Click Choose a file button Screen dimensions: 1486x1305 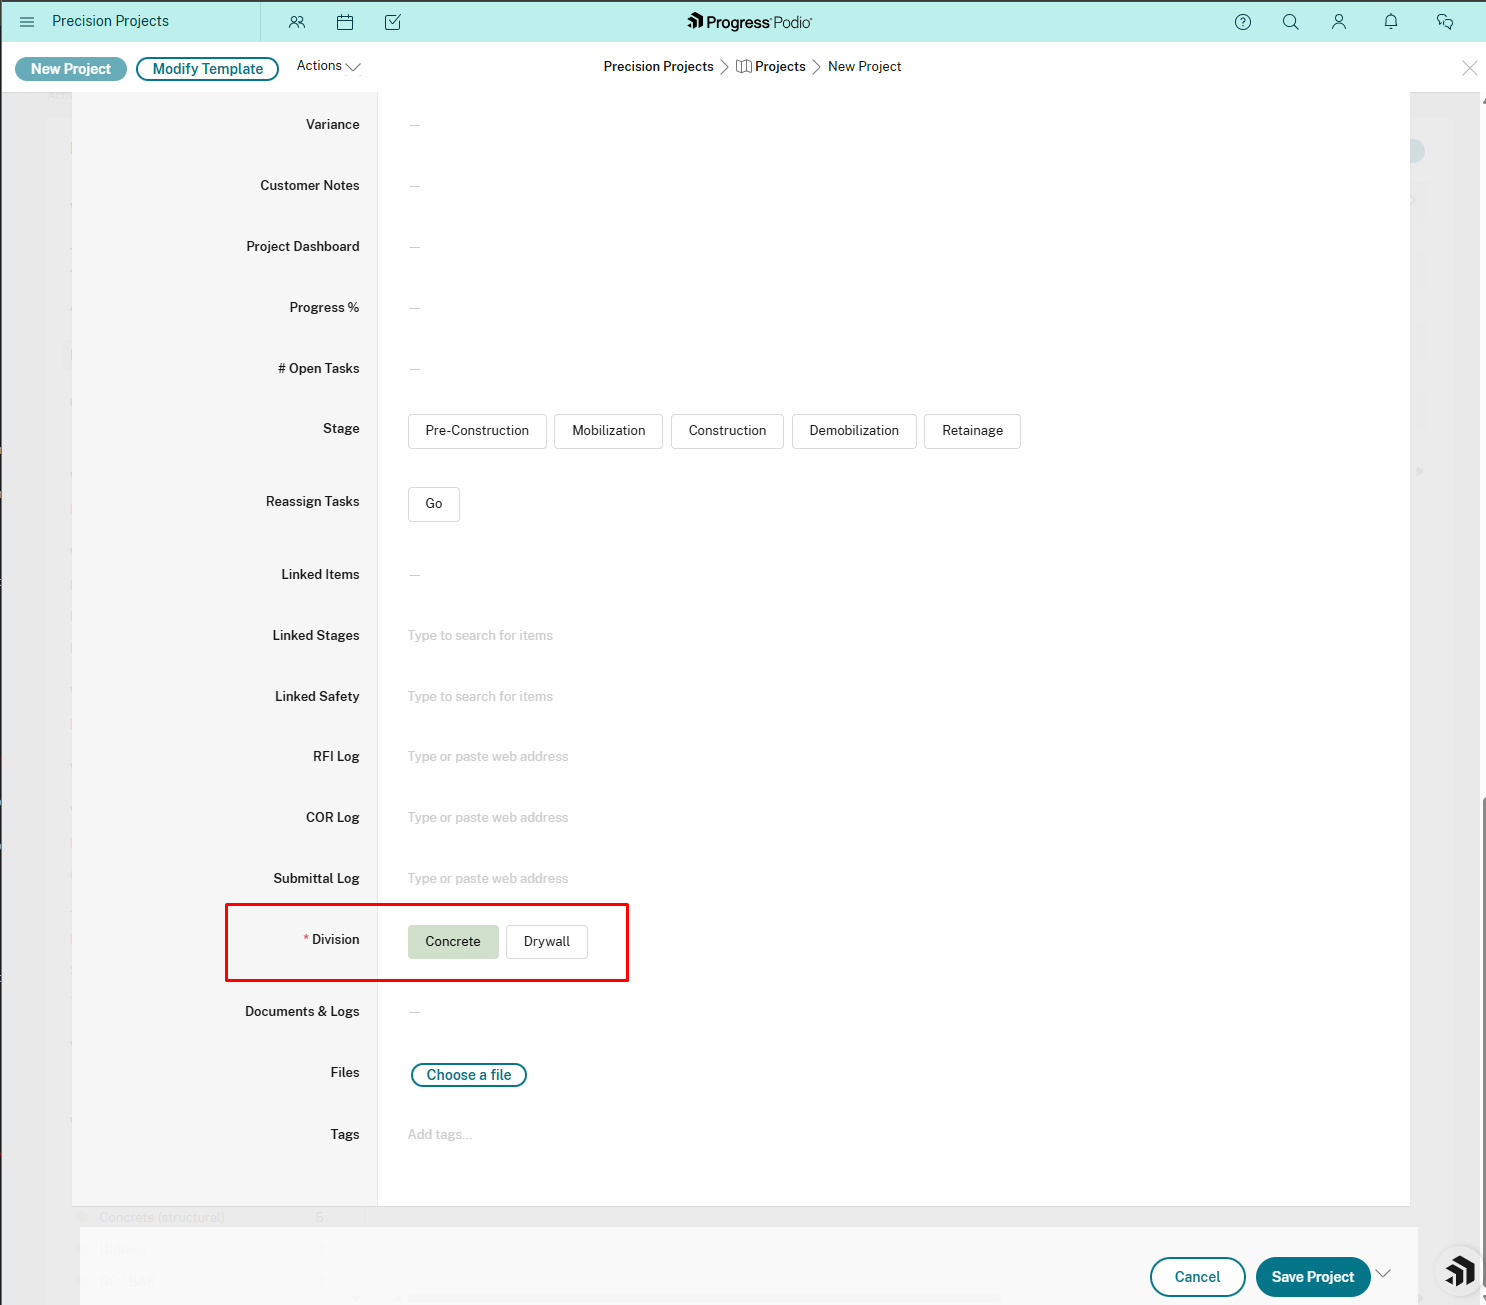pos(469,1075)
